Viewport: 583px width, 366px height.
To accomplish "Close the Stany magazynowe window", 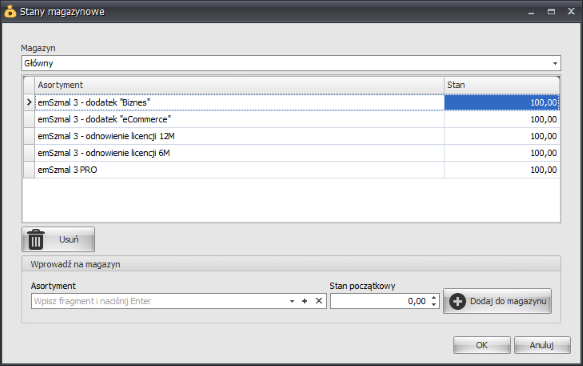I will coord(571,11).
